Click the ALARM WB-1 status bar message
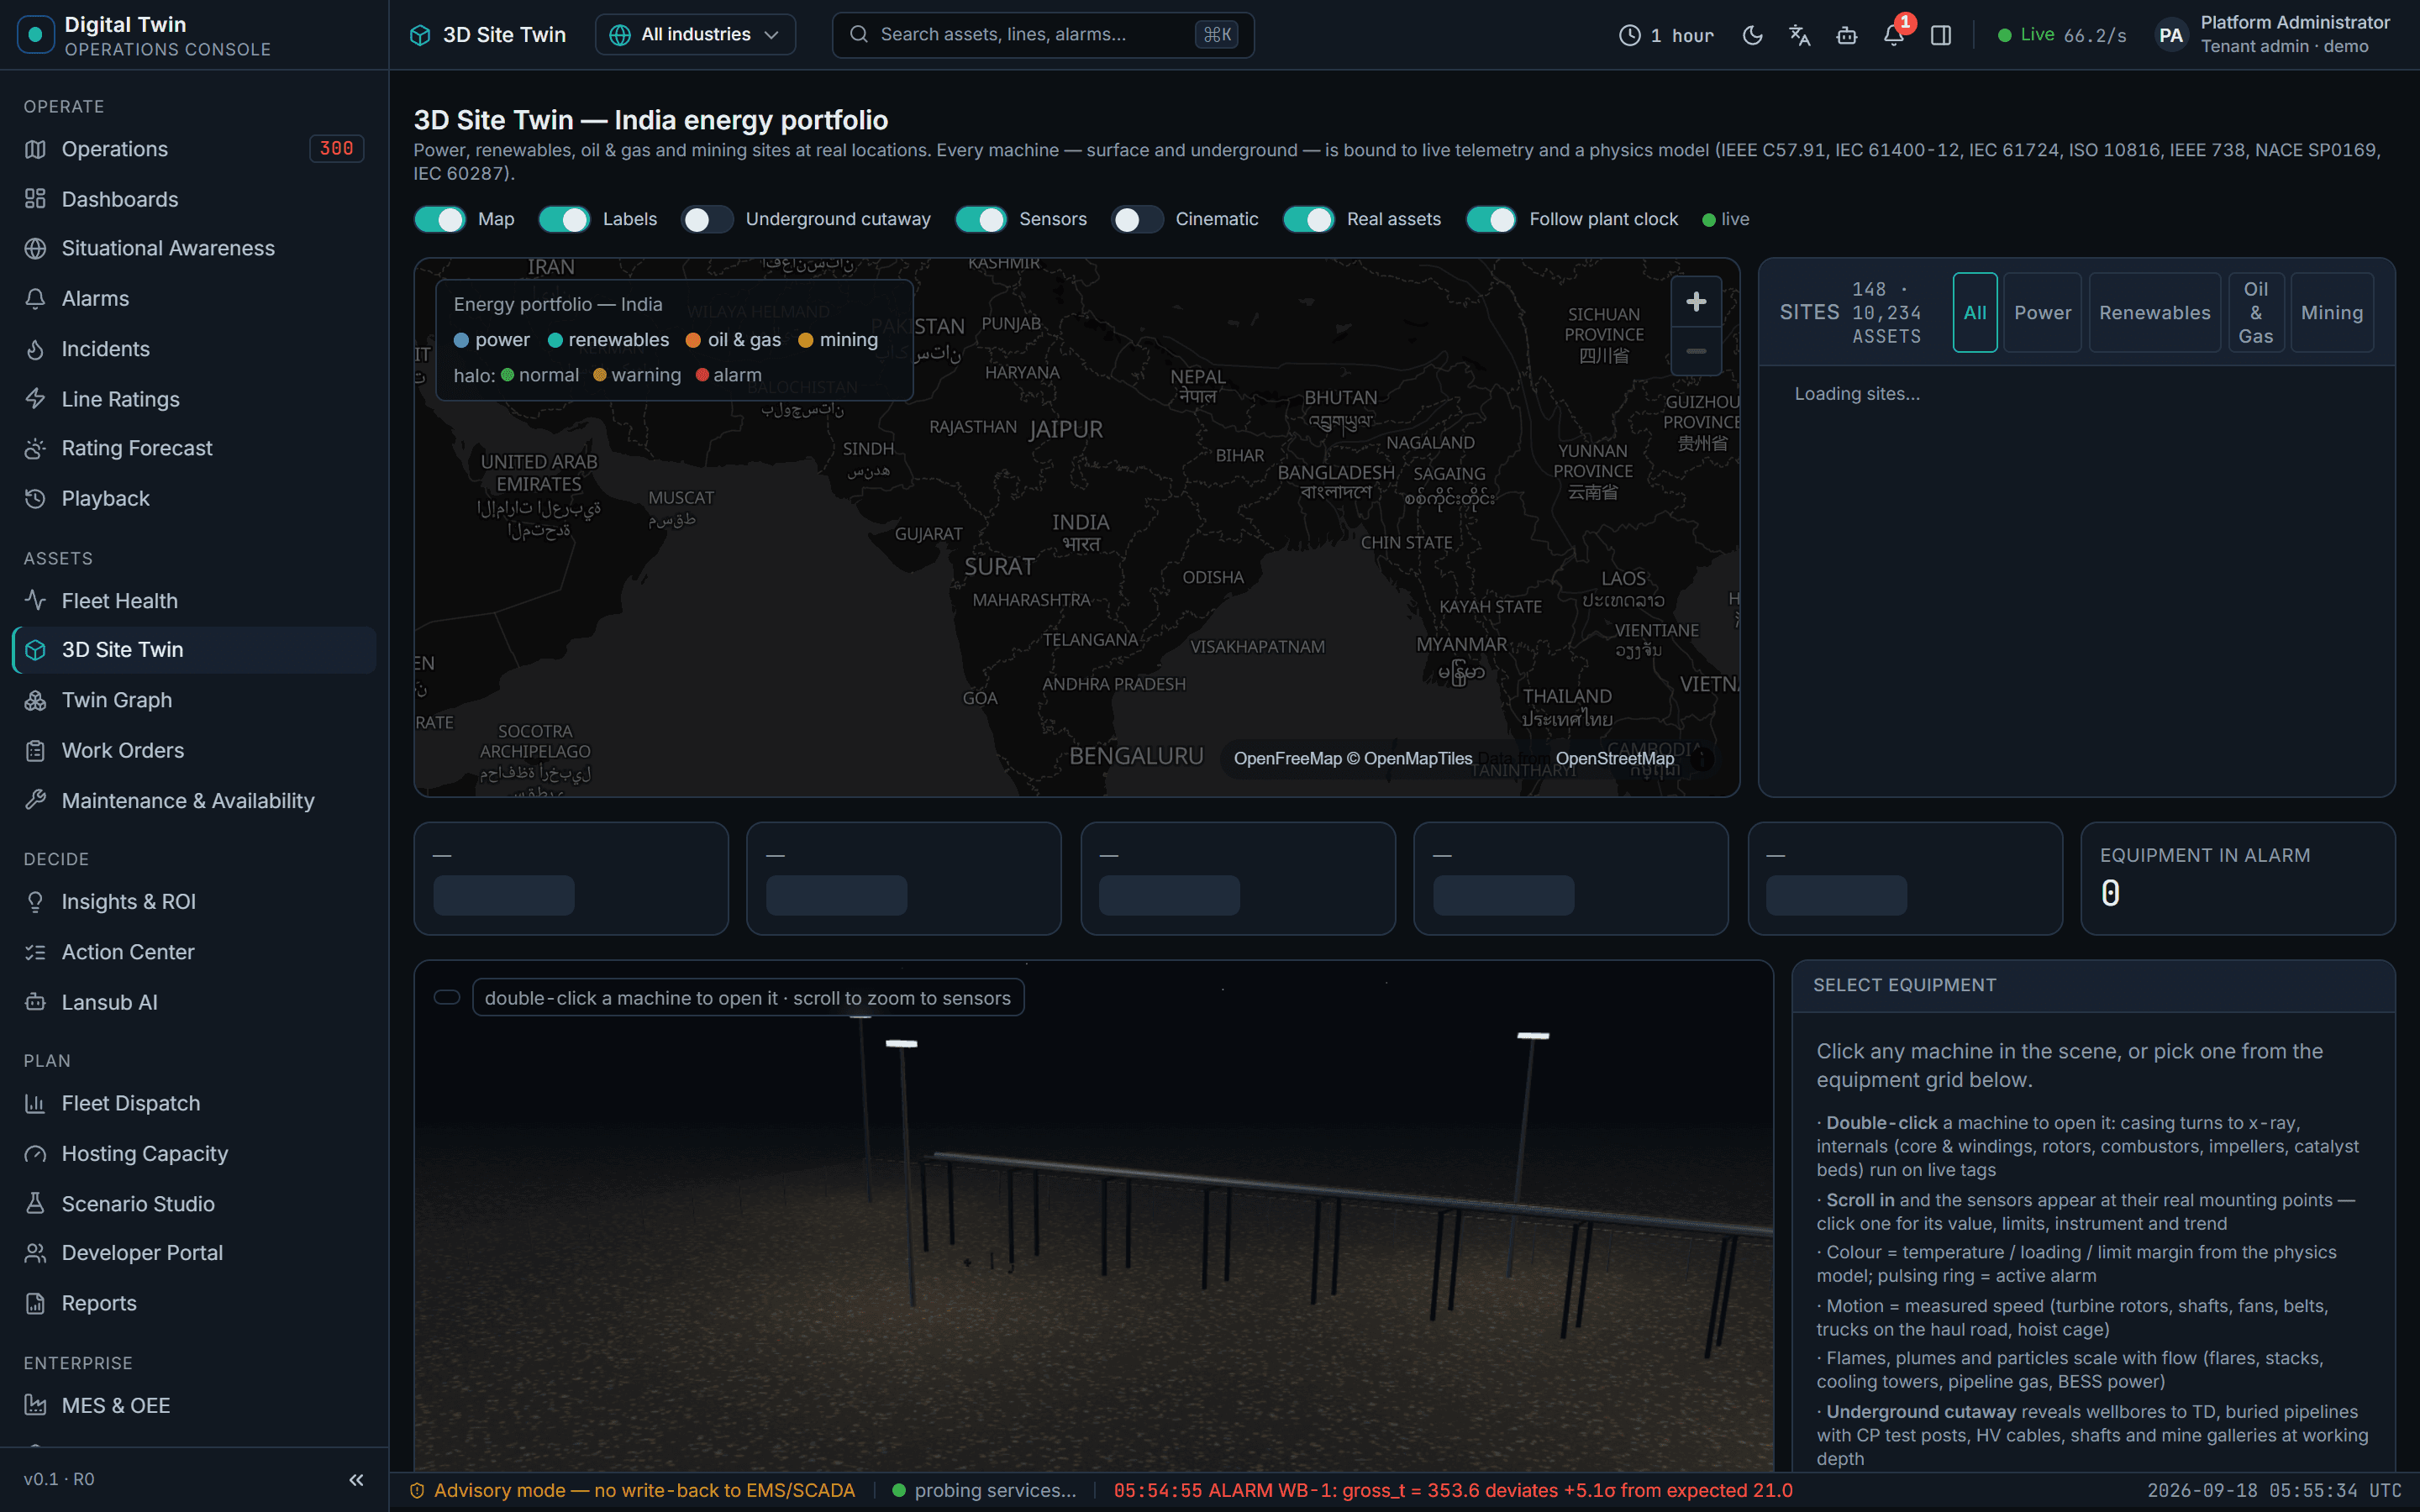 click(1452, 1490)
